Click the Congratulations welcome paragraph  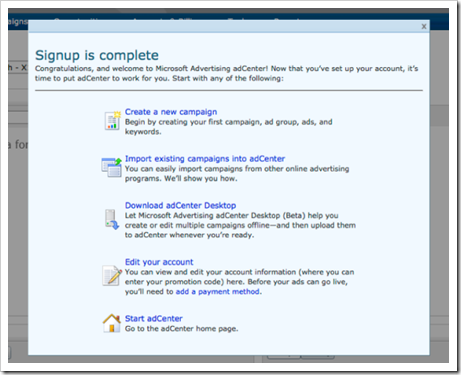coord(227,73)
